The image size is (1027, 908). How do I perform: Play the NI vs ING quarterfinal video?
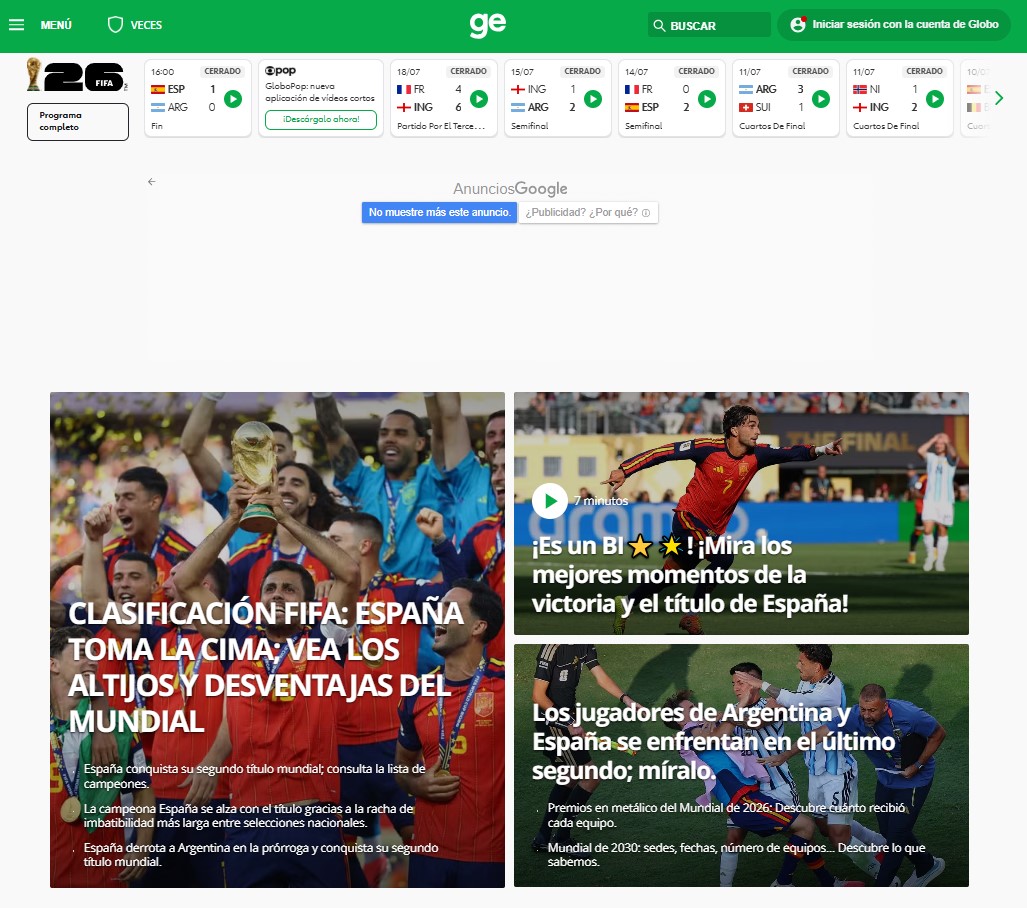tap(935, 99)
